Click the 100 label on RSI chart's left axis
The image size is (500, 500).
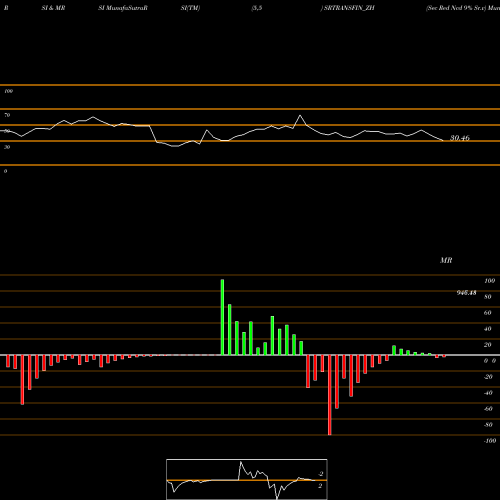(x=8, y=91)
